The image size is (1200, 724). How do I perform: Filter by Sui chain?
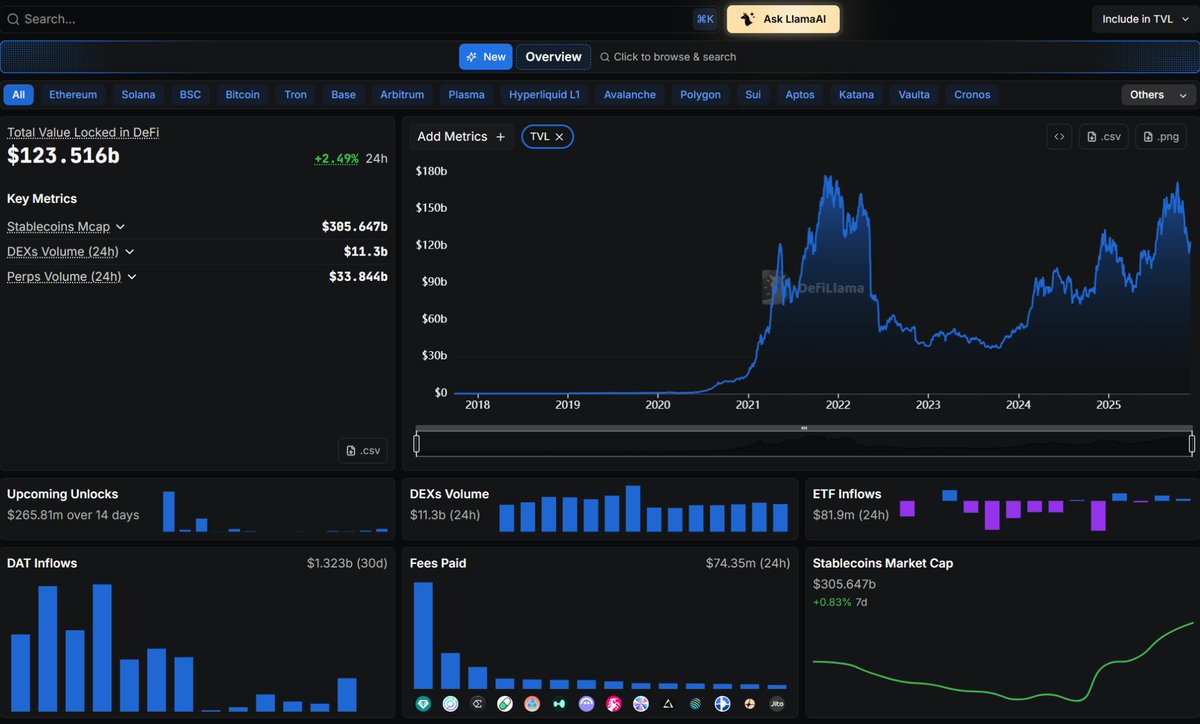(x=753, y=95)
